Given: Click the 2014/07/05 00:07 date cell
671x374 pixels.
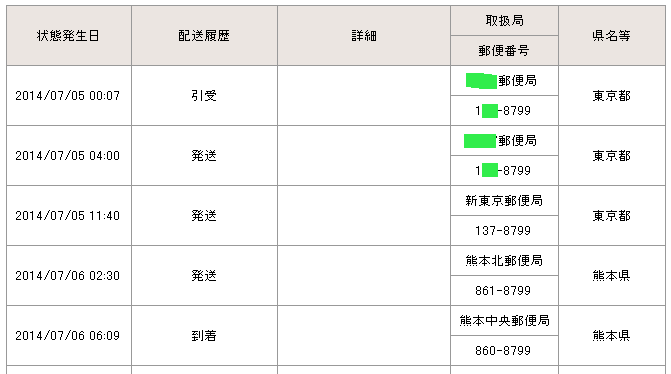Looking at the screenshot, I should (x=69, y=95).
